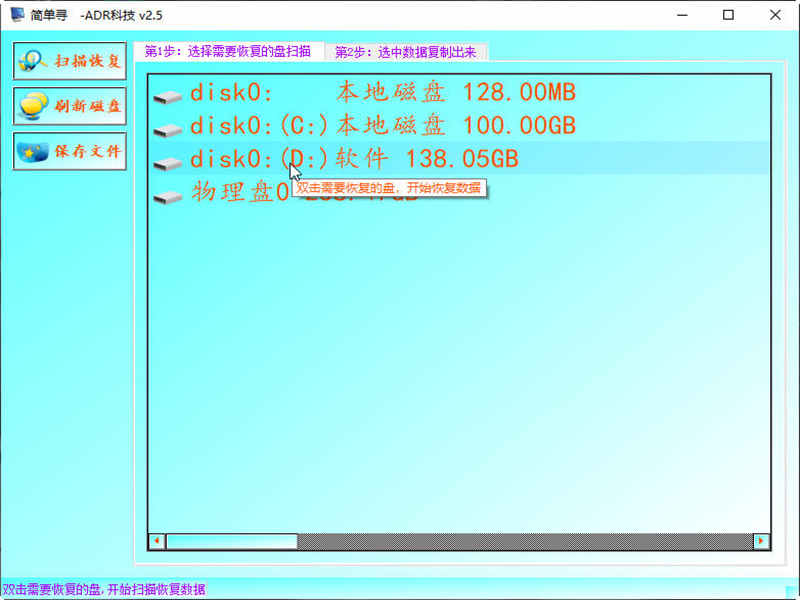Click the magnifier icon on 扫描恢复
Image resolution: width=800 pixels, height=600 pixels.
pyautogui.click(x=32, y=61)
